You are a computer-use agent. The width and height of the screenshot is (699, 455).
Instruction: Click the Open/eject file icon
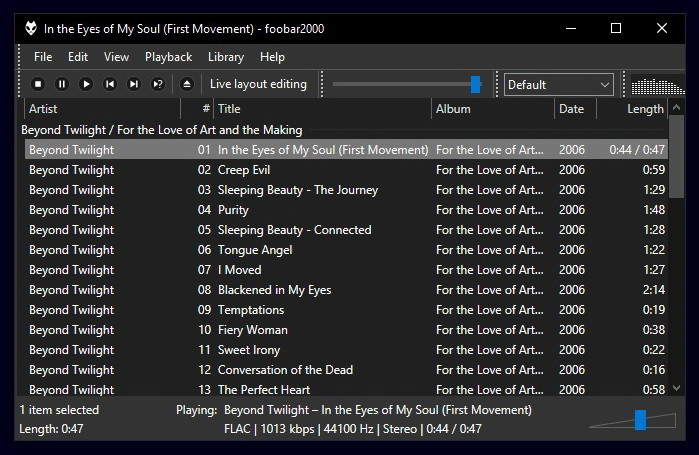[186, 85]
